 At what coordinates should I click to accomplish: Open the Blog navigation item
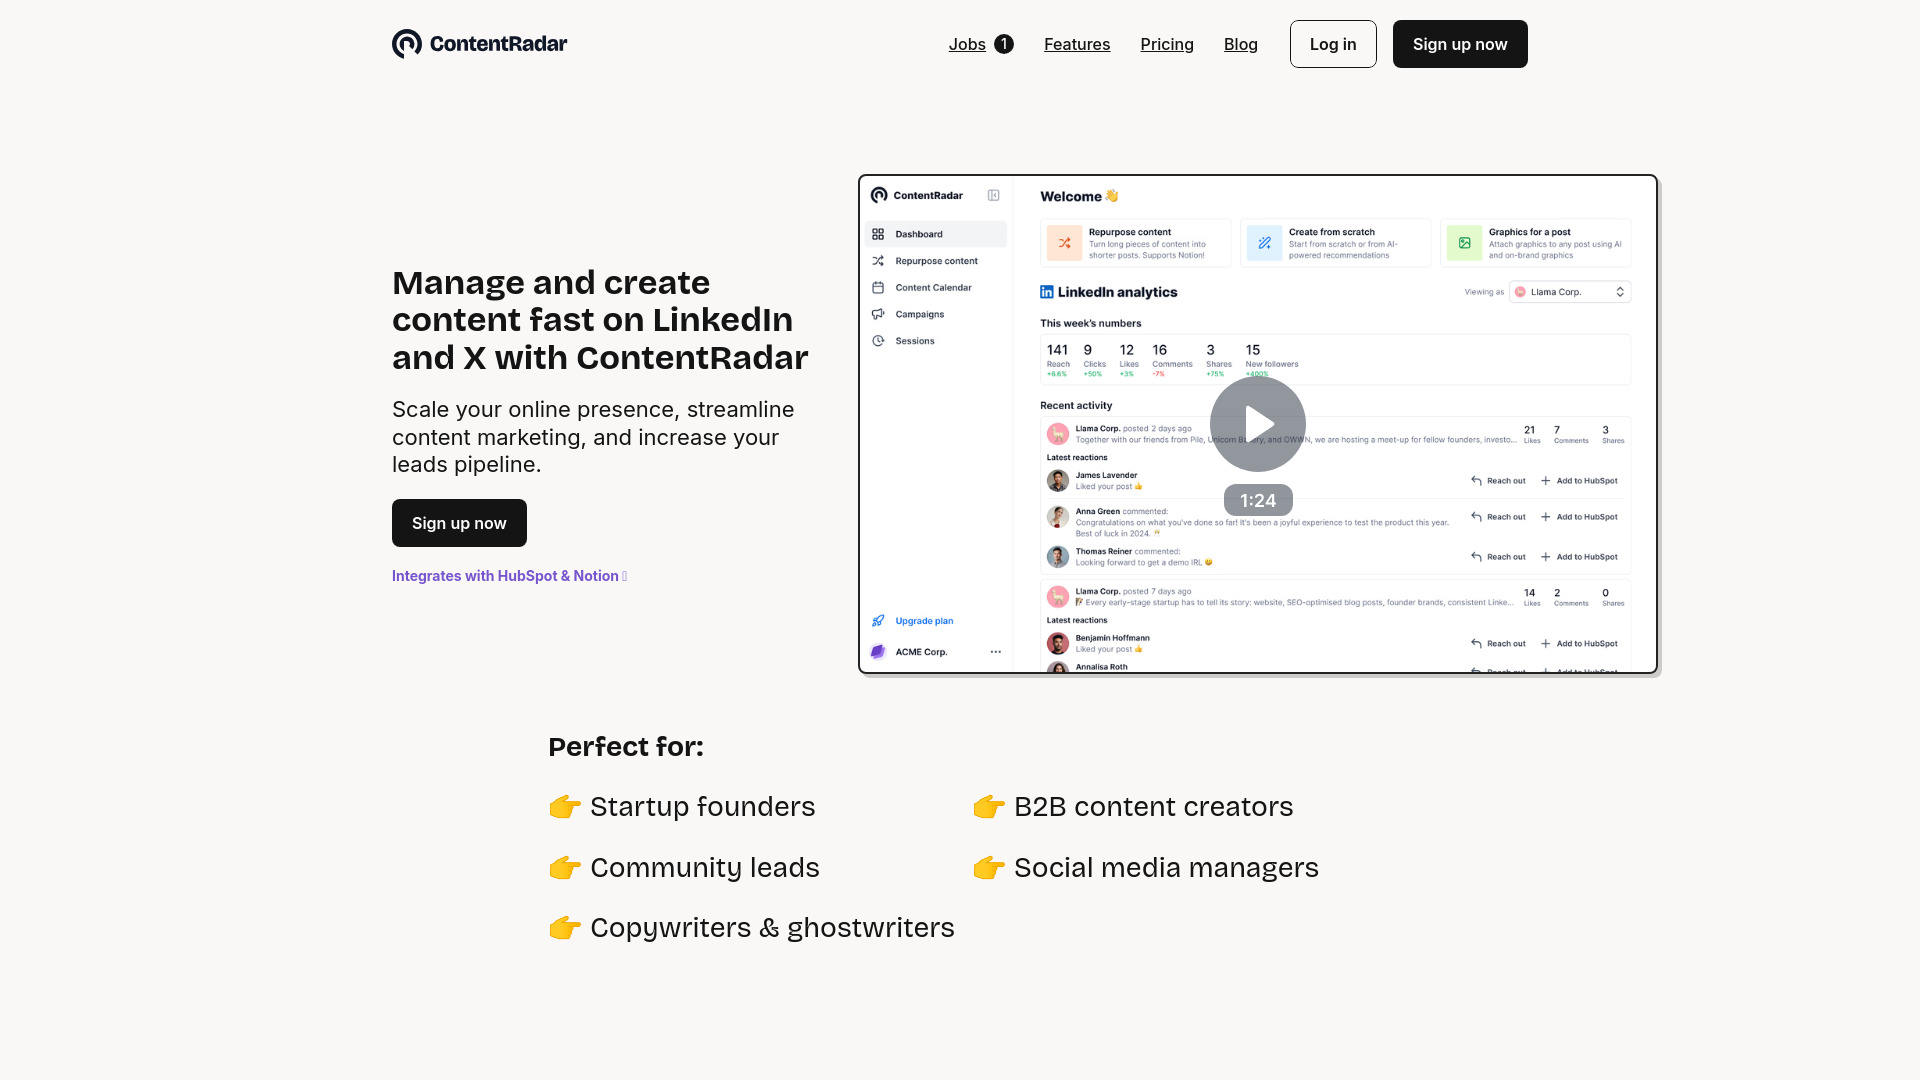point(1241,44)
